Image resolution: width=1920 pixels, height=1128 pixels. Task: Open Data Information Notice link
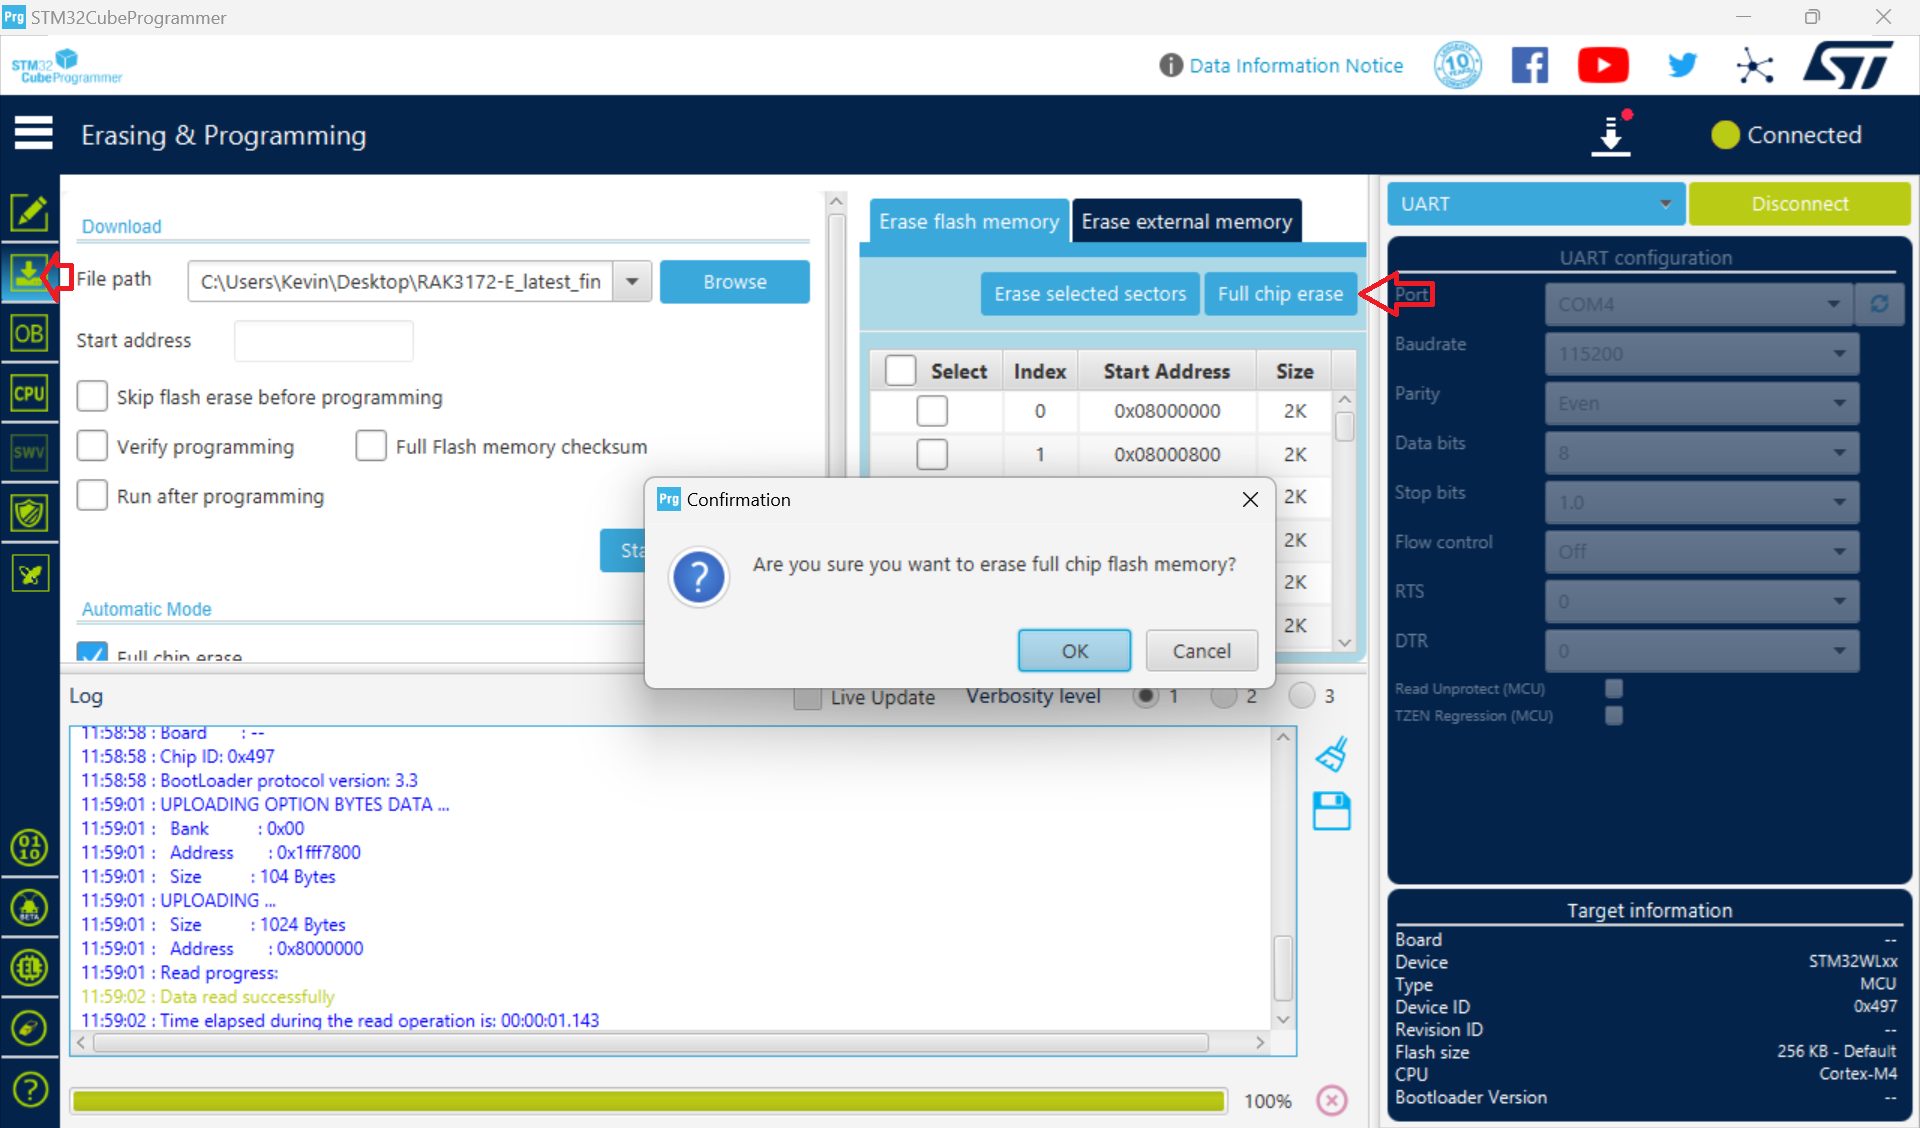click(1295, 66)
